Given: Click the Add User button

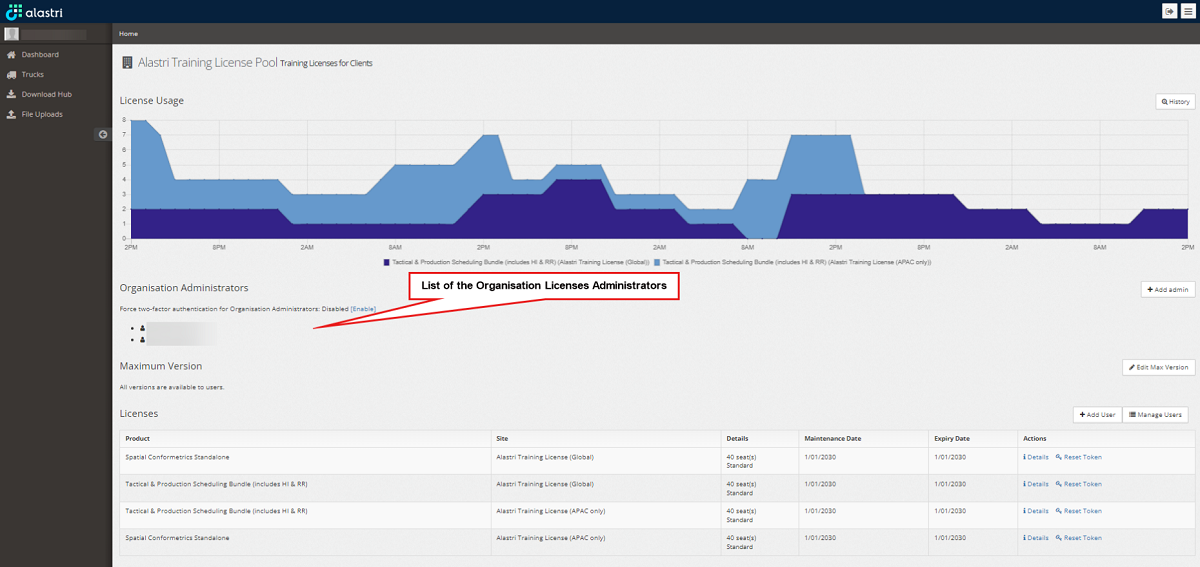Looking at the screenshot, I should [1097, 414].
